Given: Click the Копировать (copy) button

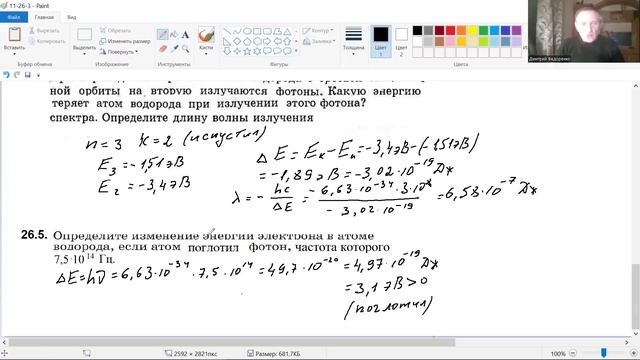Looking at the screenshot, I should pos(47,41).
